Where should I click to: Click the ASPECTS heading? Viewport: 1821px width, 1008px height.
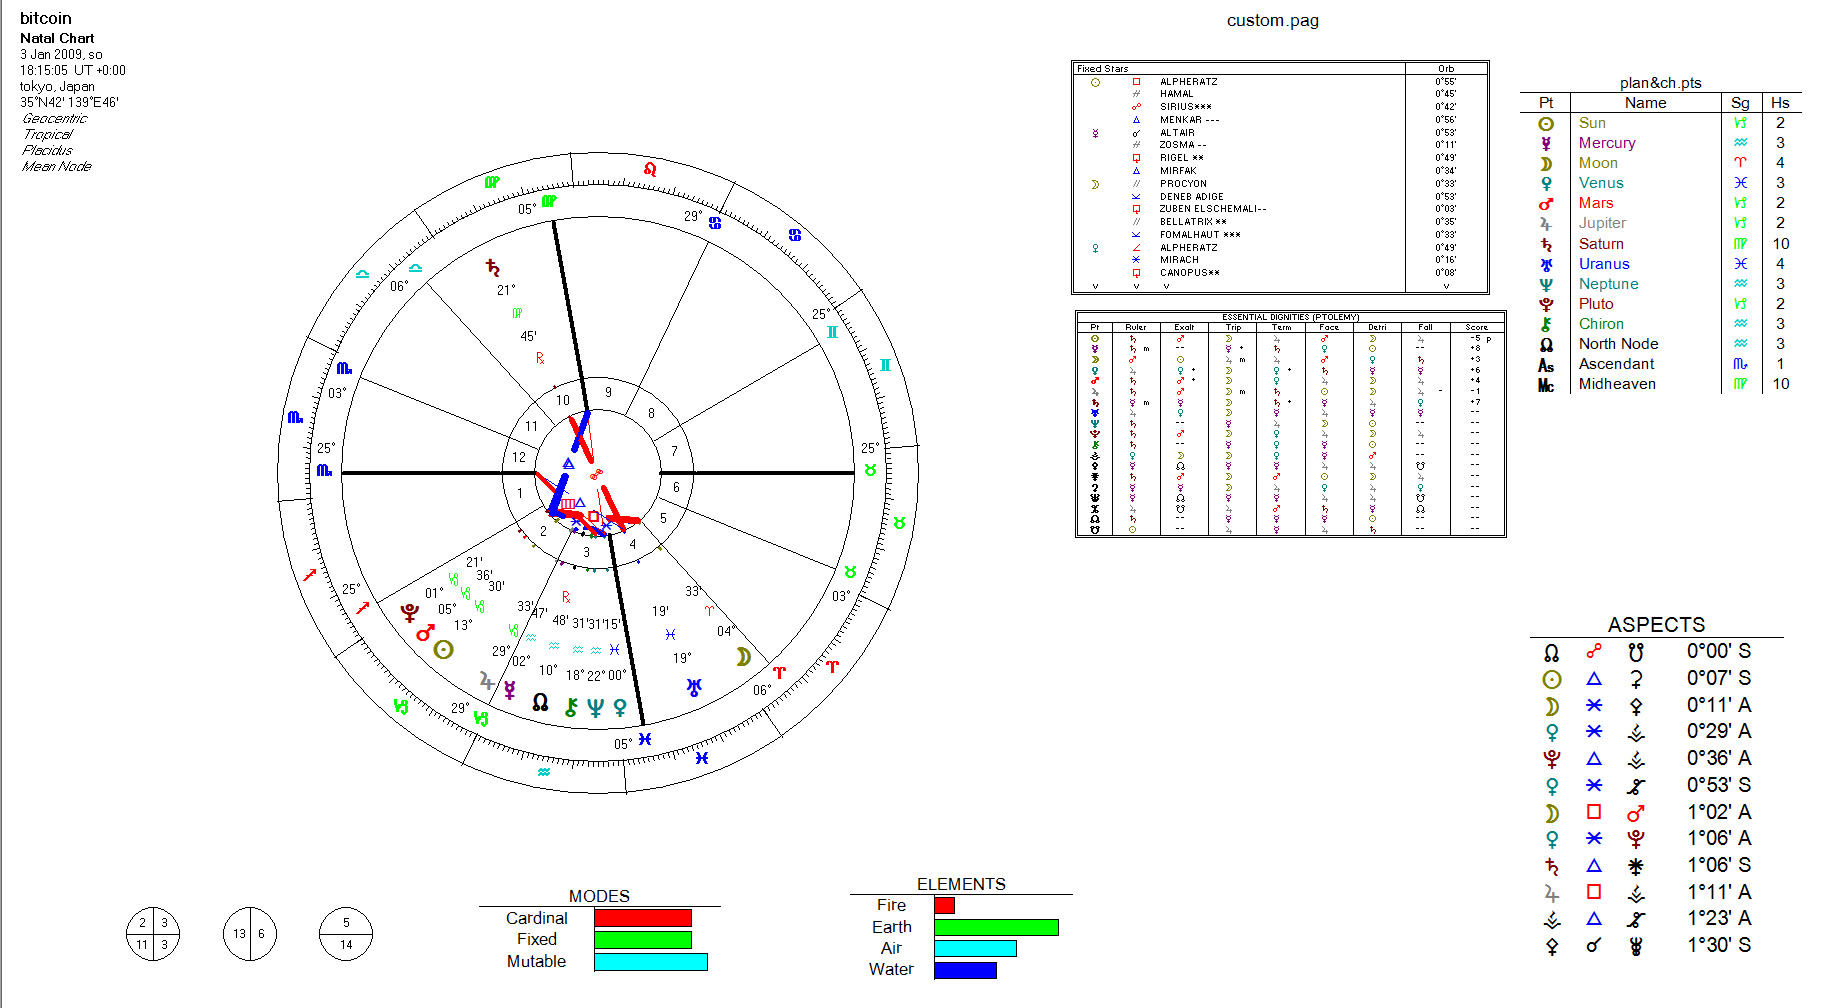click(1657, 623)
